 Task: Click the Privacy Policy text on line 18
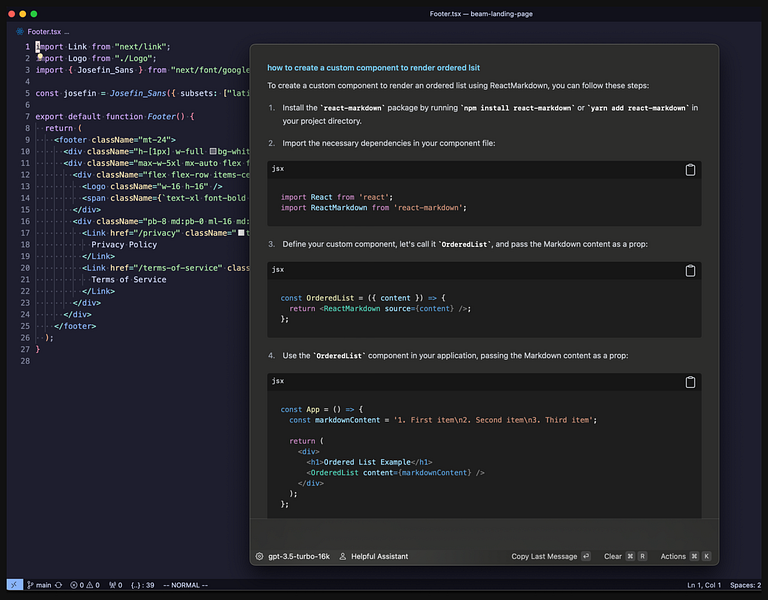[124, 244]
